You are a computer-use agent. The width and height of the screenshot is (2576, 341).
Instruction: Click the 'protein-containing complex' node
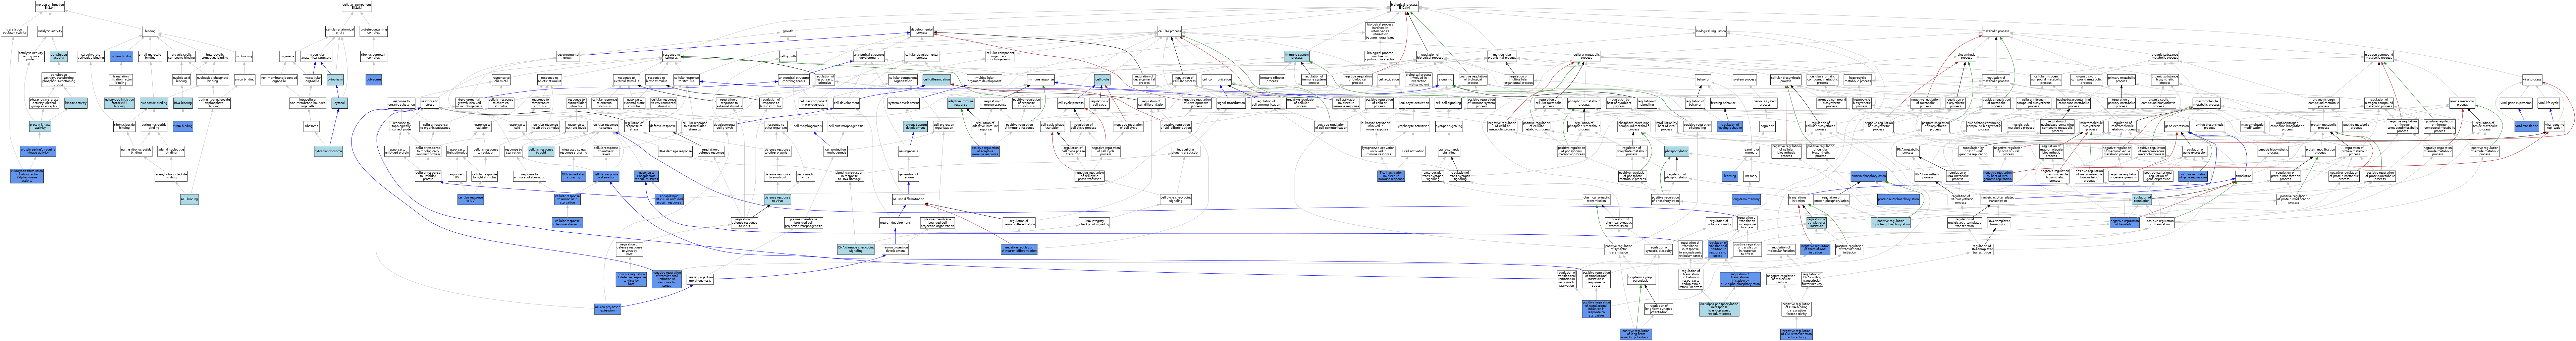pos(374,31)
